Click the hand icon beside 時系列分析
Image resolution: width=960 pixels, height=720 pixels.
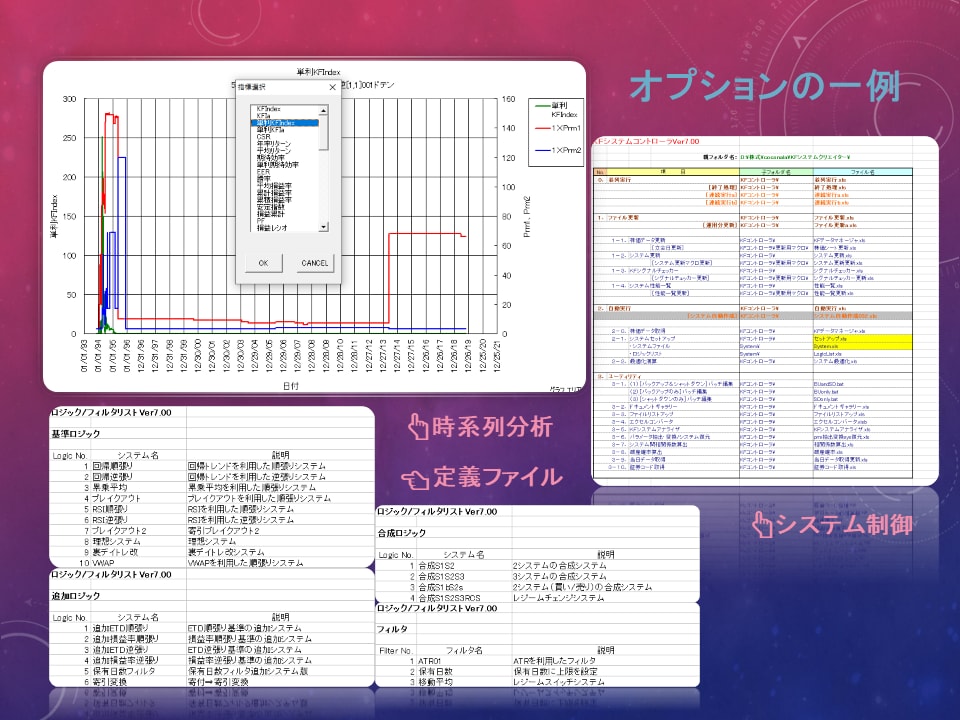click(418, 427)
